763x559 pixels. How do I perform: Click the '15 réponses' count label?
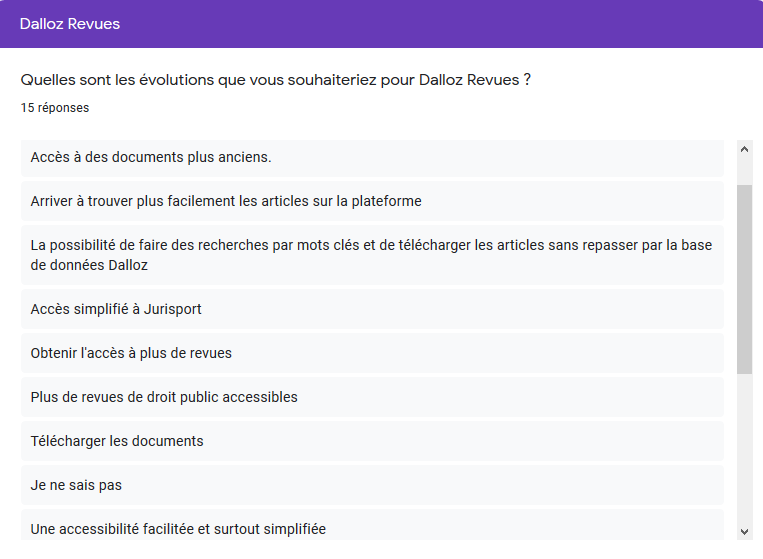(x=55, y=108)
